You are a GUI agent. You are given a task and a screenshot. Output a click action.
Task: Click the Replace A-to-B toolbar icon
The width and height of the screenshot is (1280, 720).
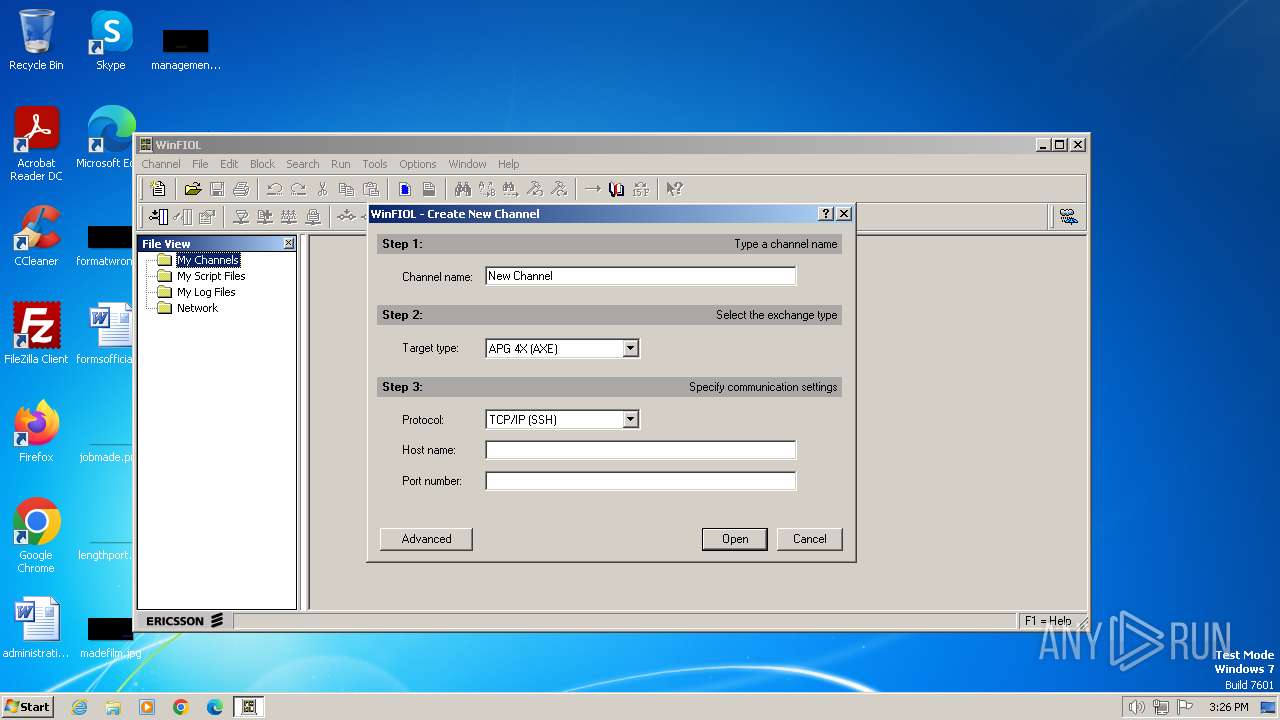tap(486, 189)
